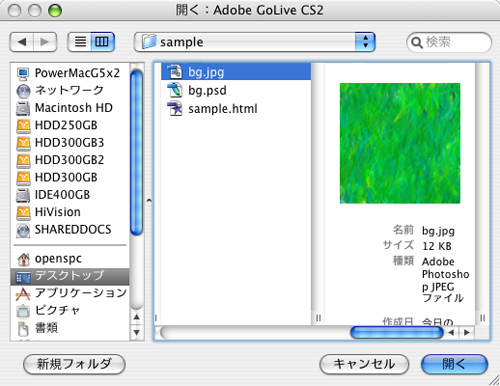Click the キャンセル button
Screen dimensions: 500x386
pyautogui.click(x=364, y=364)
